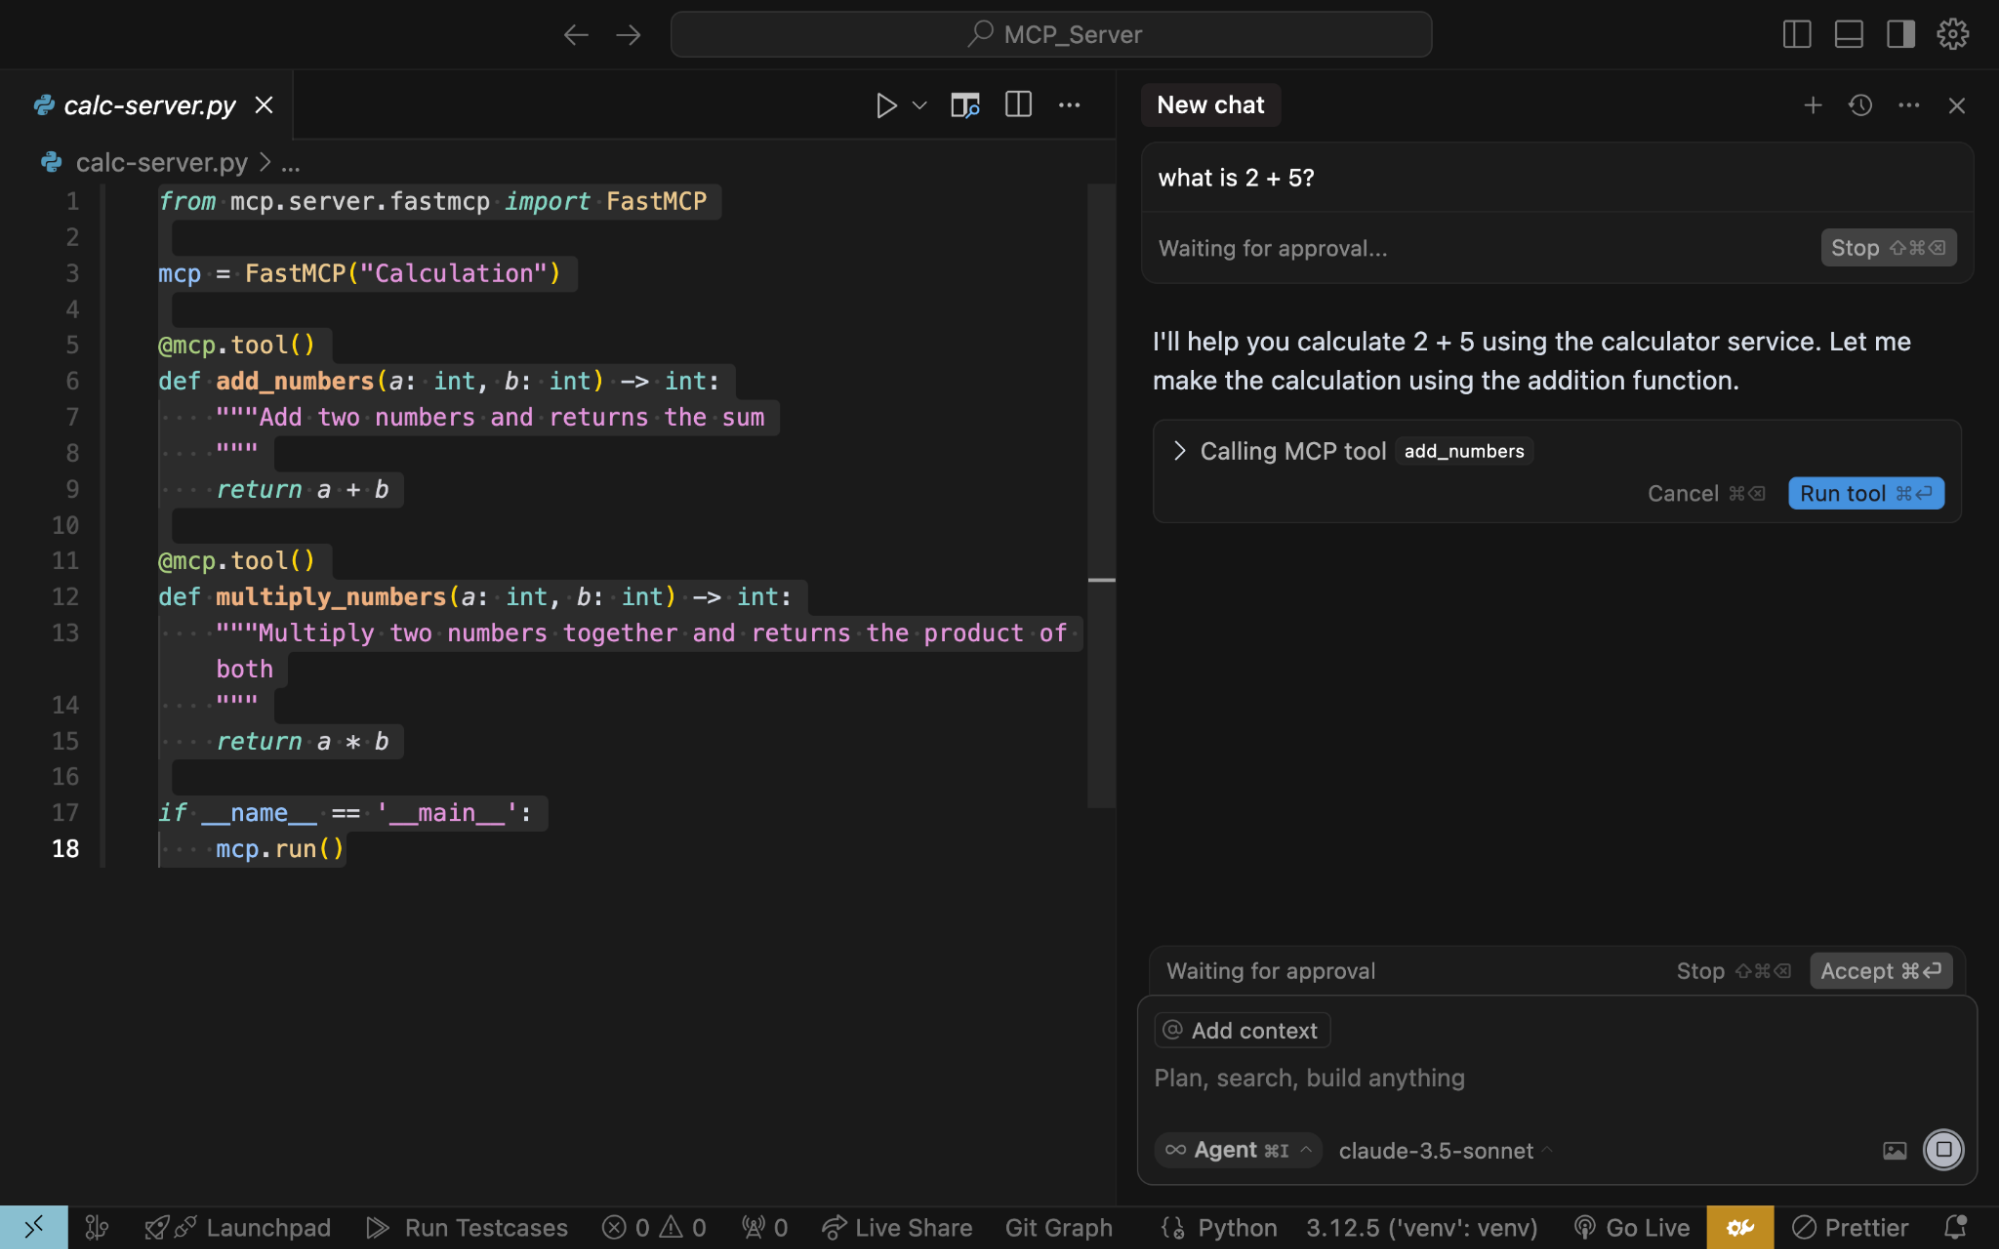This screenshot has width=1999, height=1250.
Task: Expand the Calling MCP tool add_numbers disclosure
Action: coord(1180,451)
